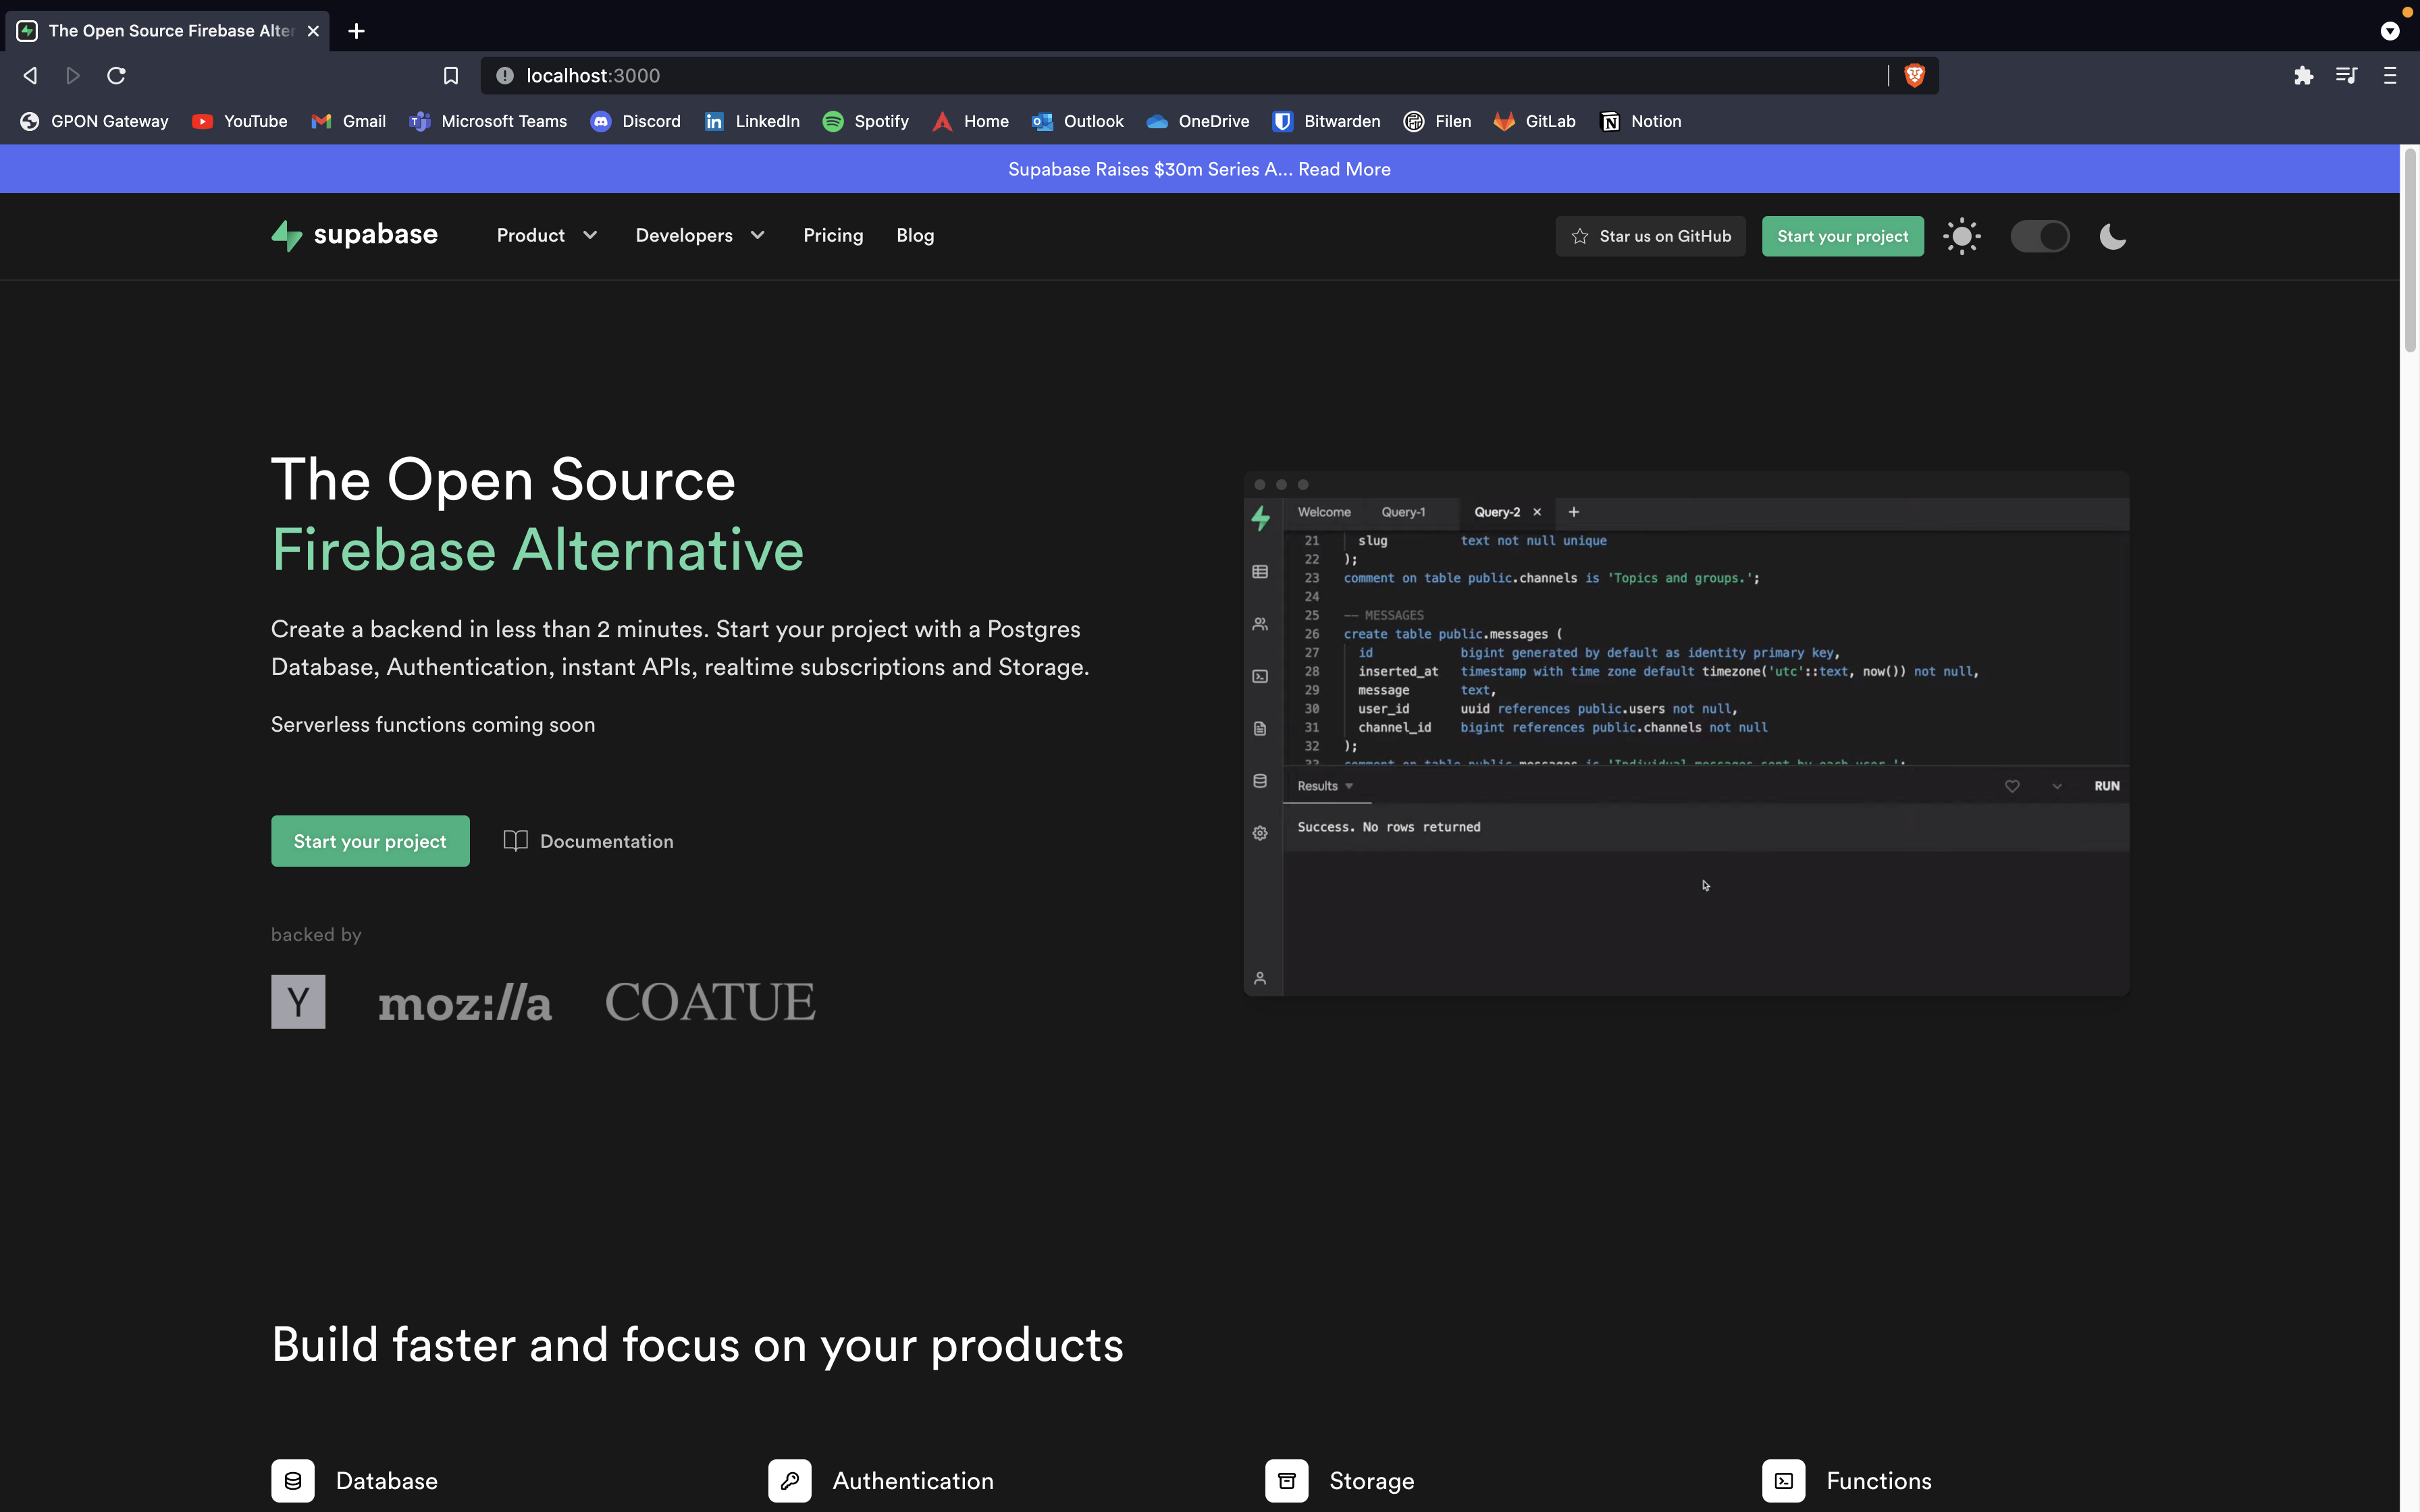Click the Start your project button
2420x1512 pixels.
click(370, 841)
